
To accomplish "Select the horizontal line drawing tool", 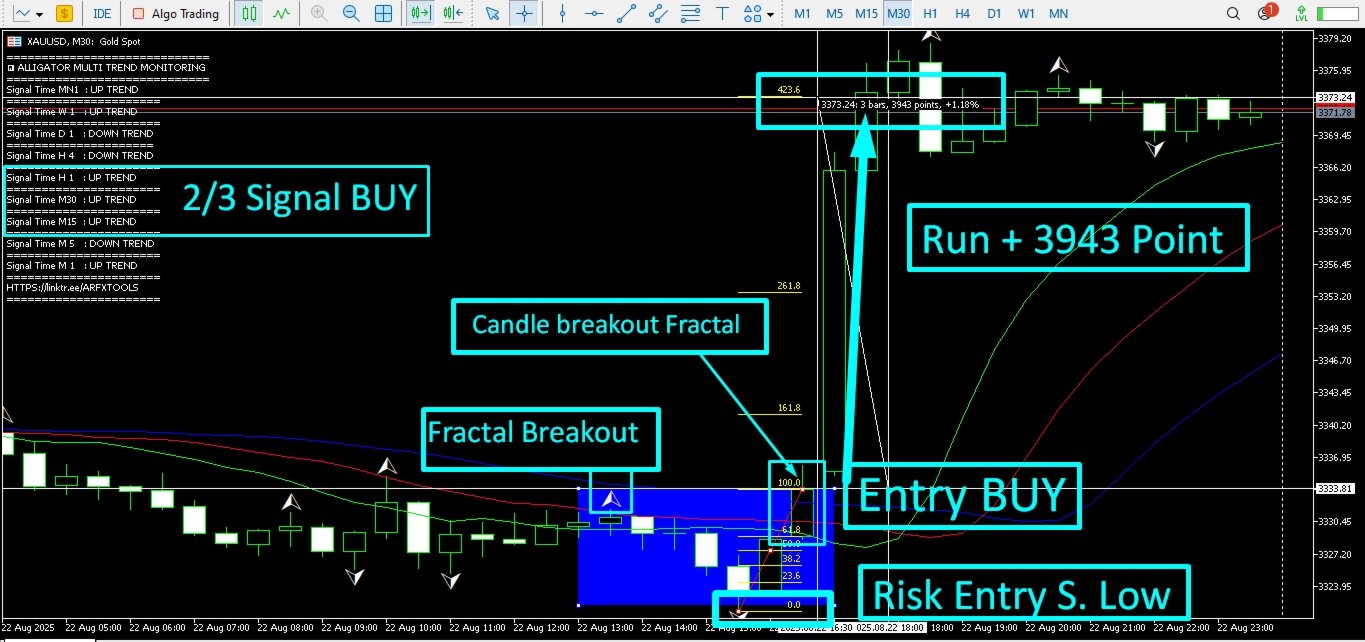I will [x=594, y=14].
